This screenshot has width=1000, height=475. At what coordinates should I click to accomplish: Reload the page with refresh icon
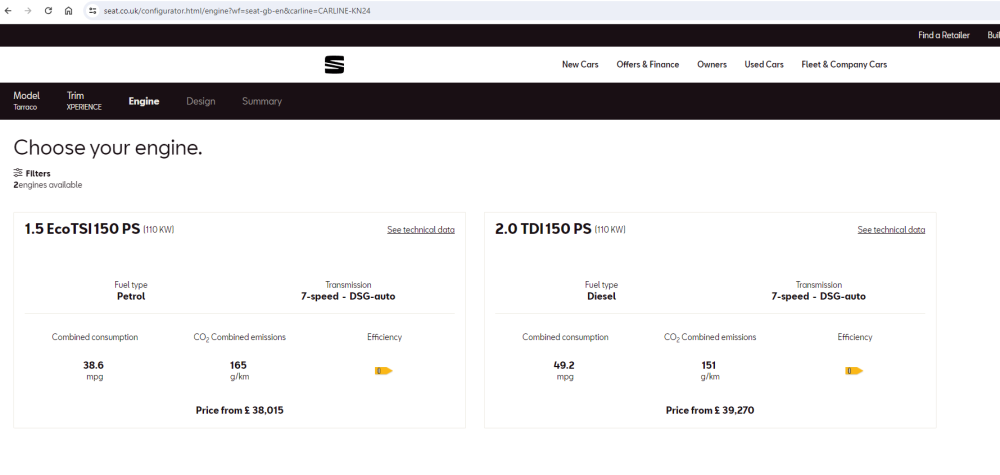(x=48, y=11)
